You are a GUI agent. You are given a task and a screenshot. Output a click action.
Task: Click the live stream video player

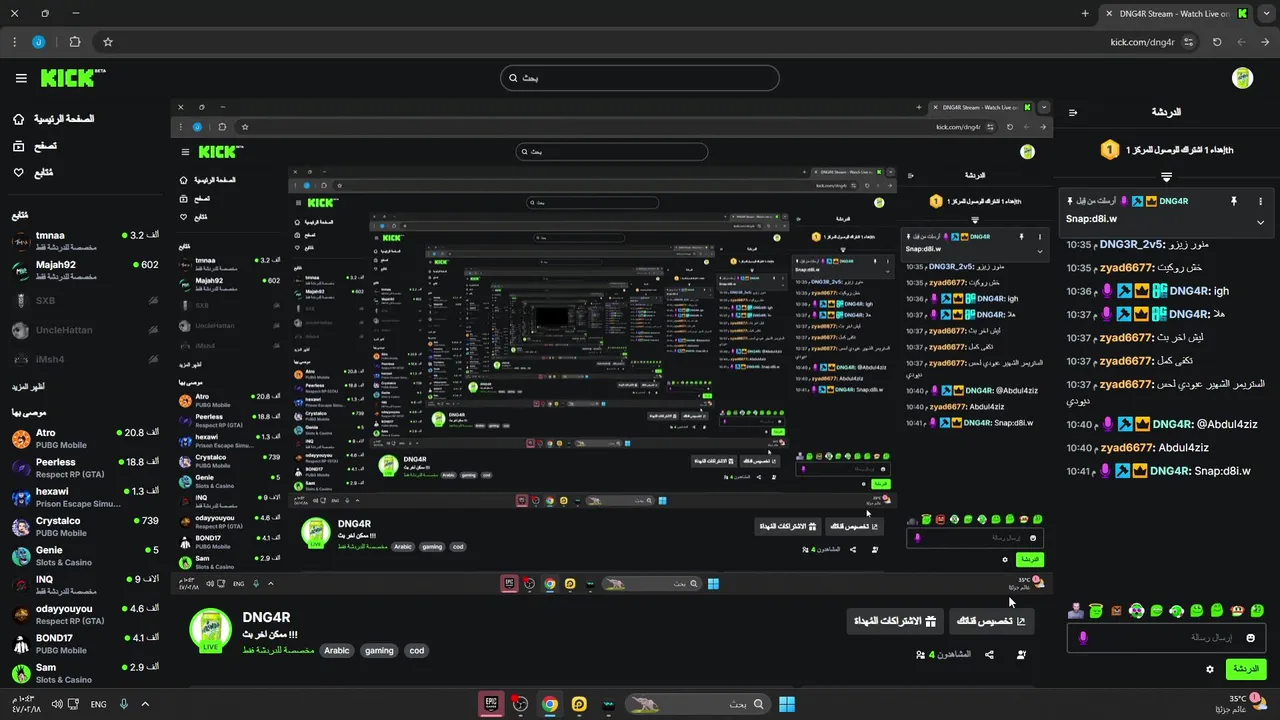[611, 348]
